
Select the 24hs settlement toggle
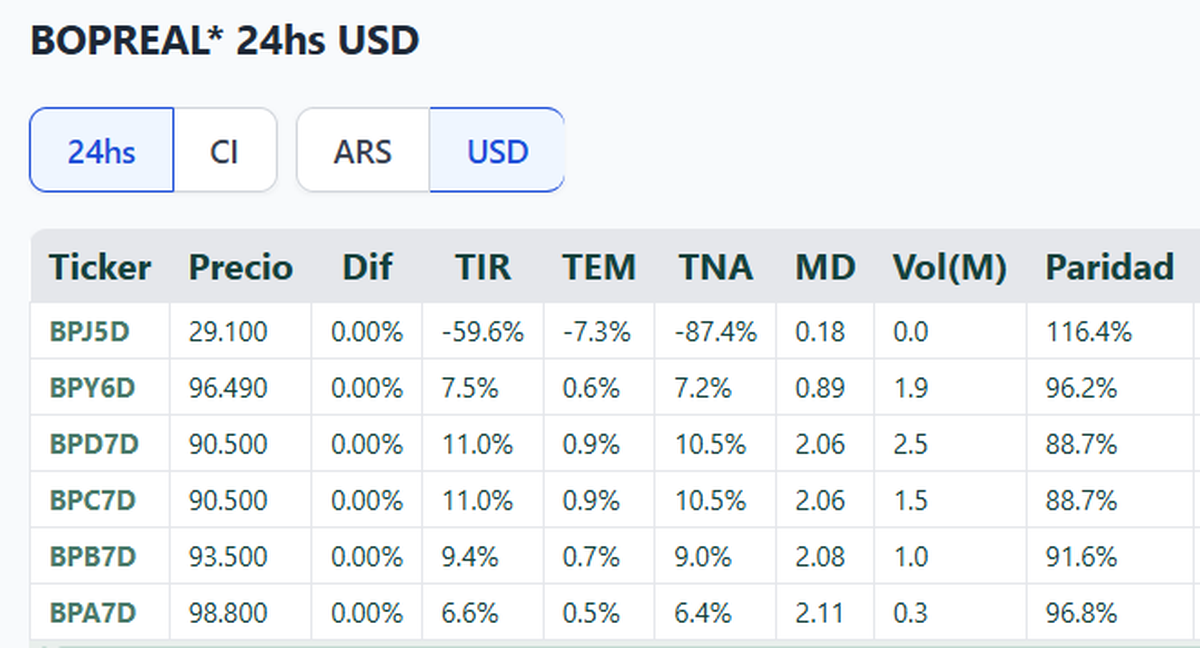tap(102, 151)
